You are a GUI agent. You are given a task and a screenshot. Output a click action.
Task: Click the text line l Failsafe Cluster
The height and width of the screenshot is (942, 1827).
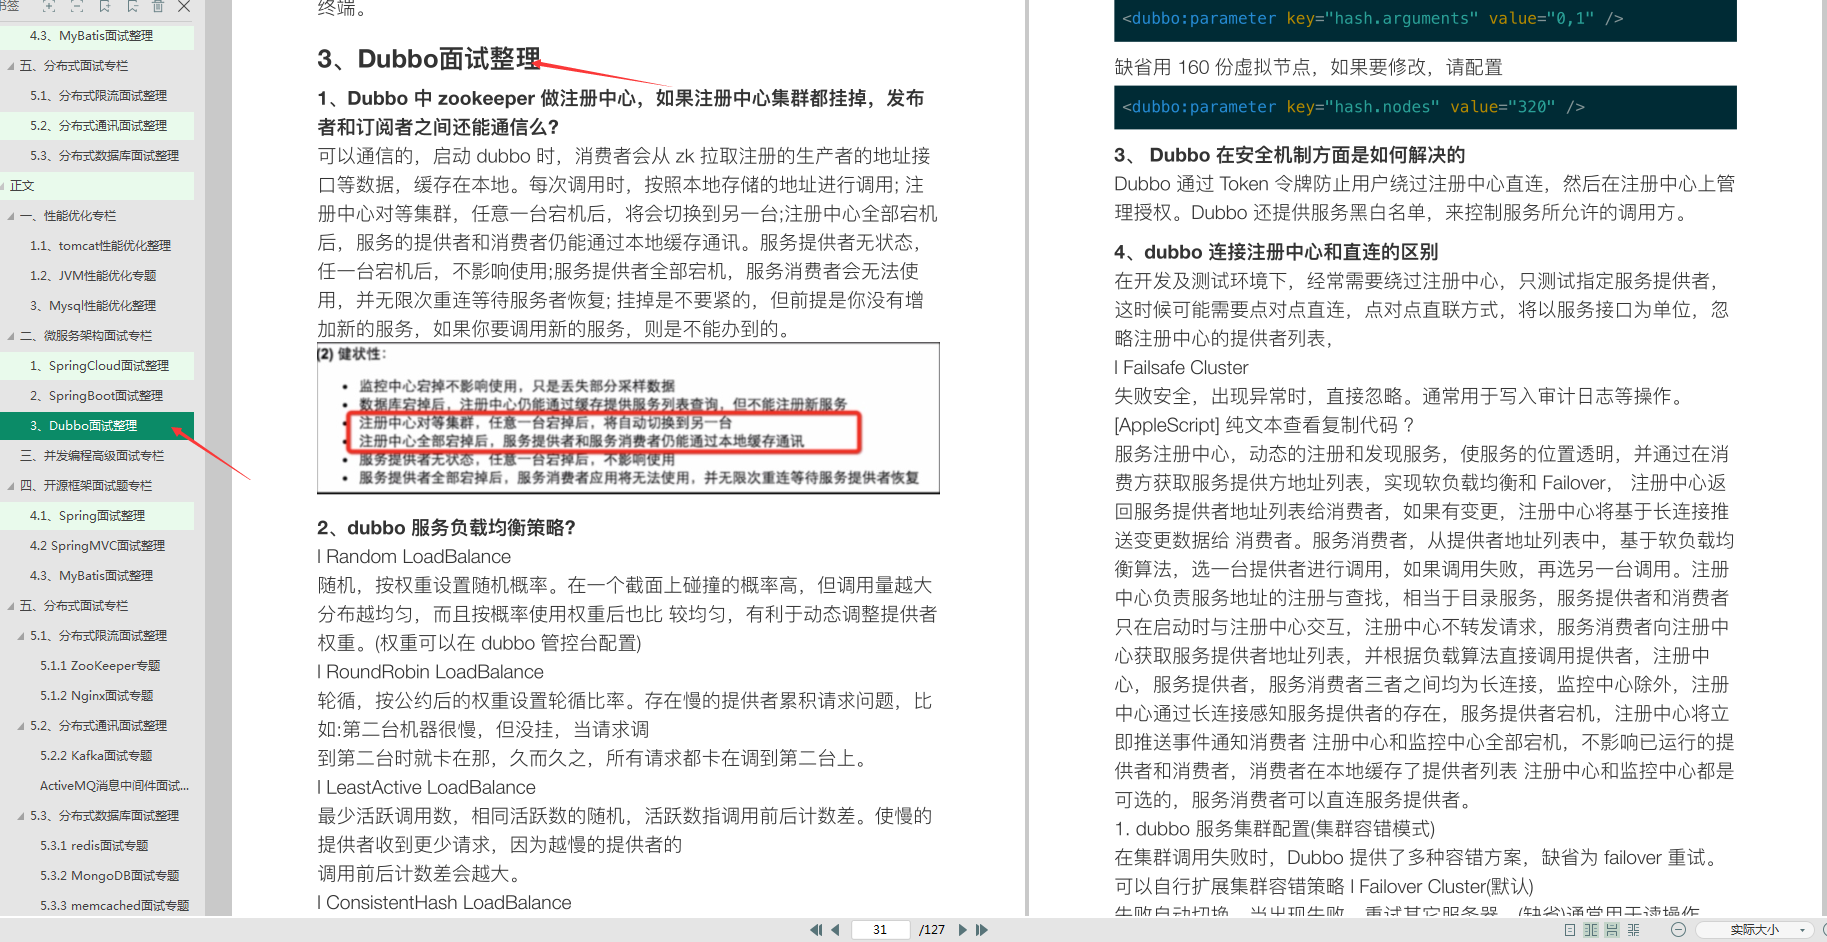(1182, 368)
